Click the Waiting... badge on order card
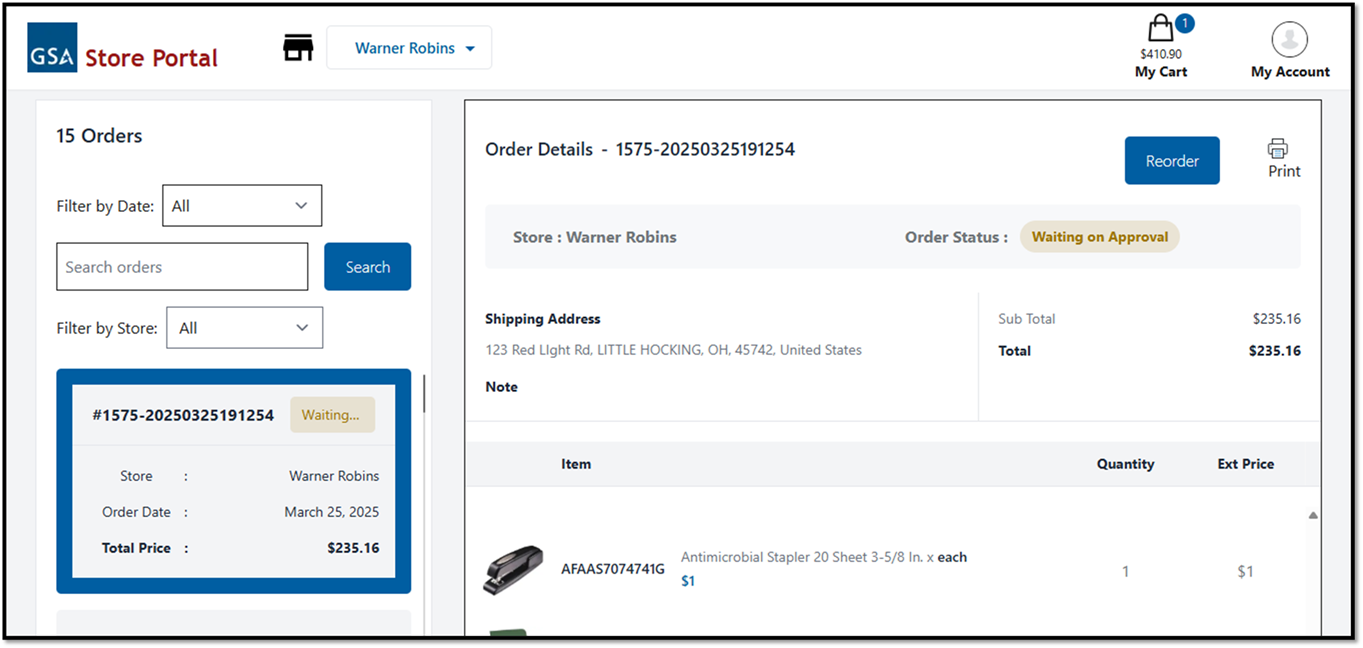The height and width of the screenshot is (648, 1363). pyautogui.click(x=332, y=415)
